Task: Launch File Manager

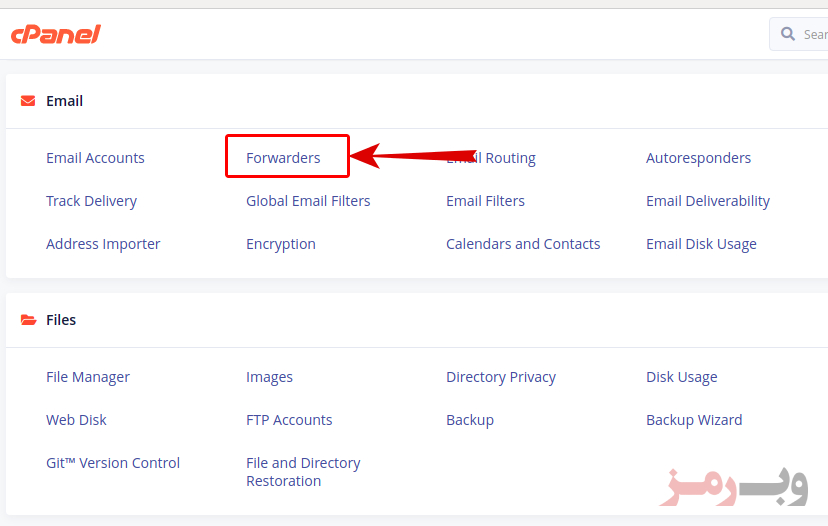Action: click(88, 377)
